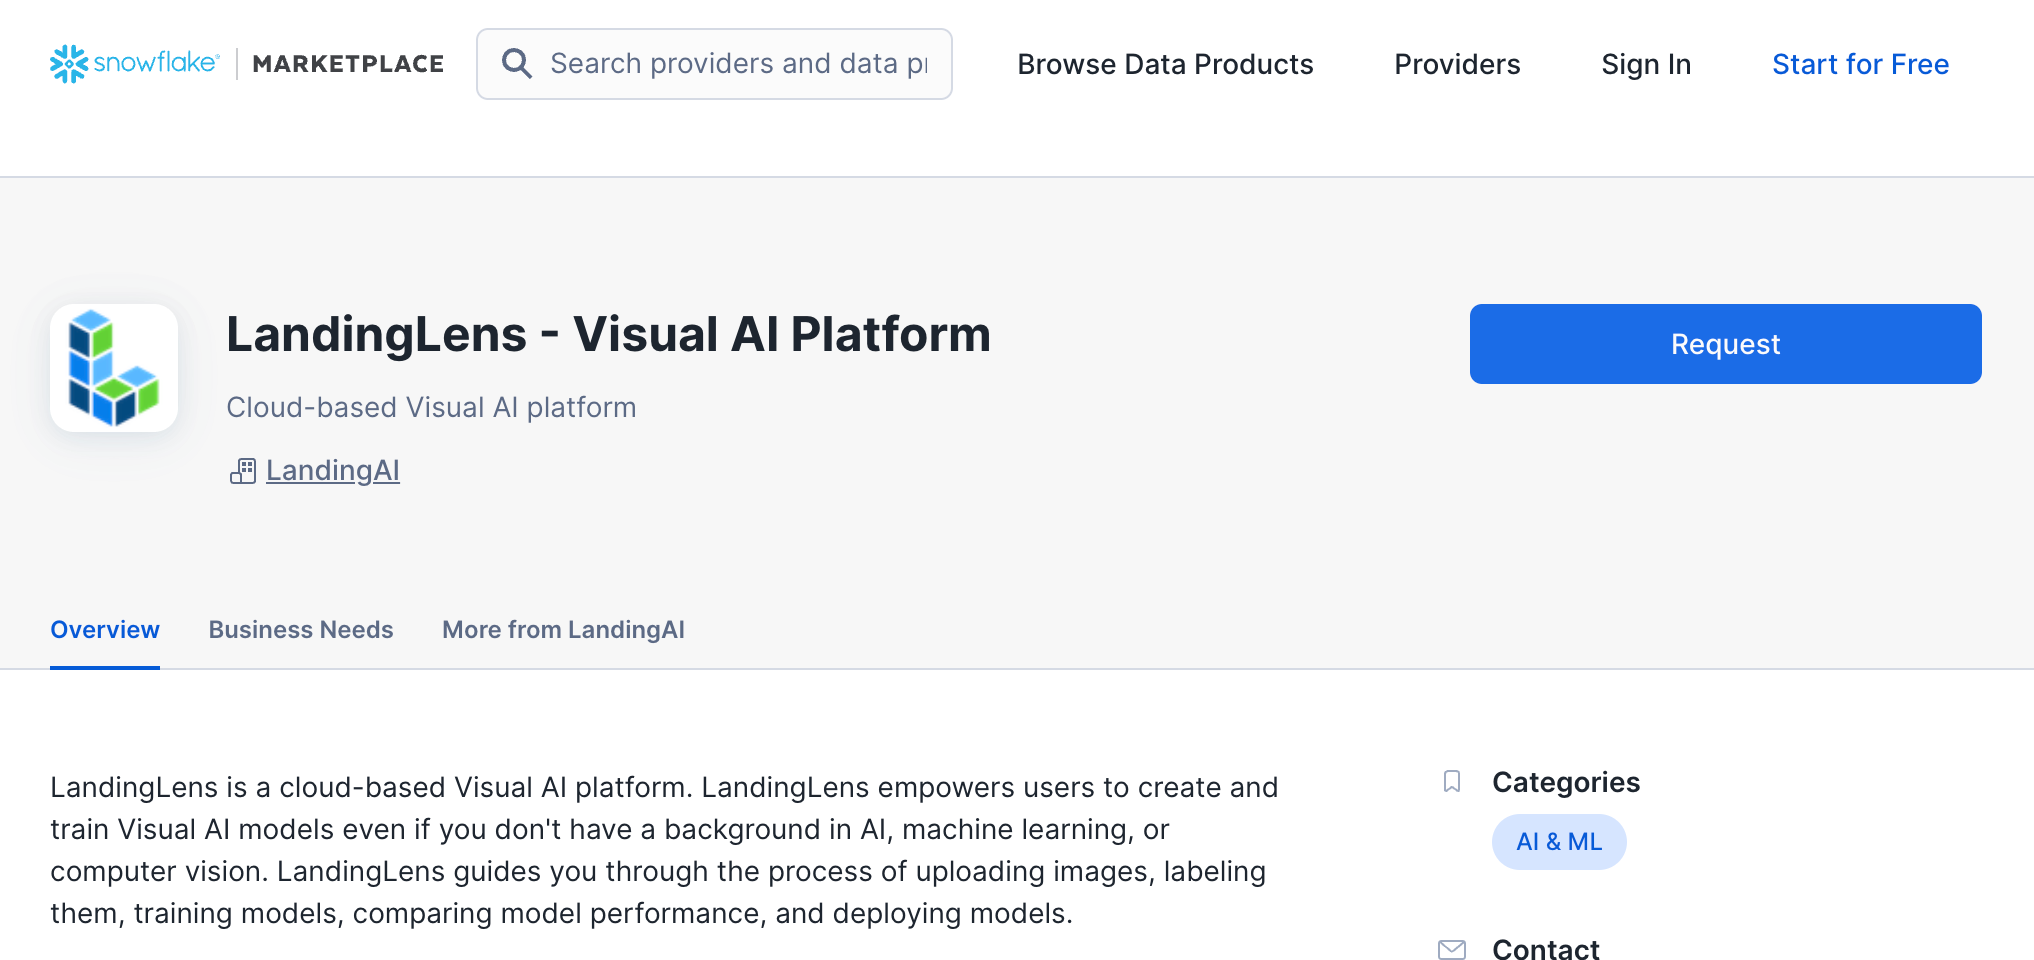Click the search magnifier icon
This screenshot has height=960, width=2034.
tap(518, 63)
